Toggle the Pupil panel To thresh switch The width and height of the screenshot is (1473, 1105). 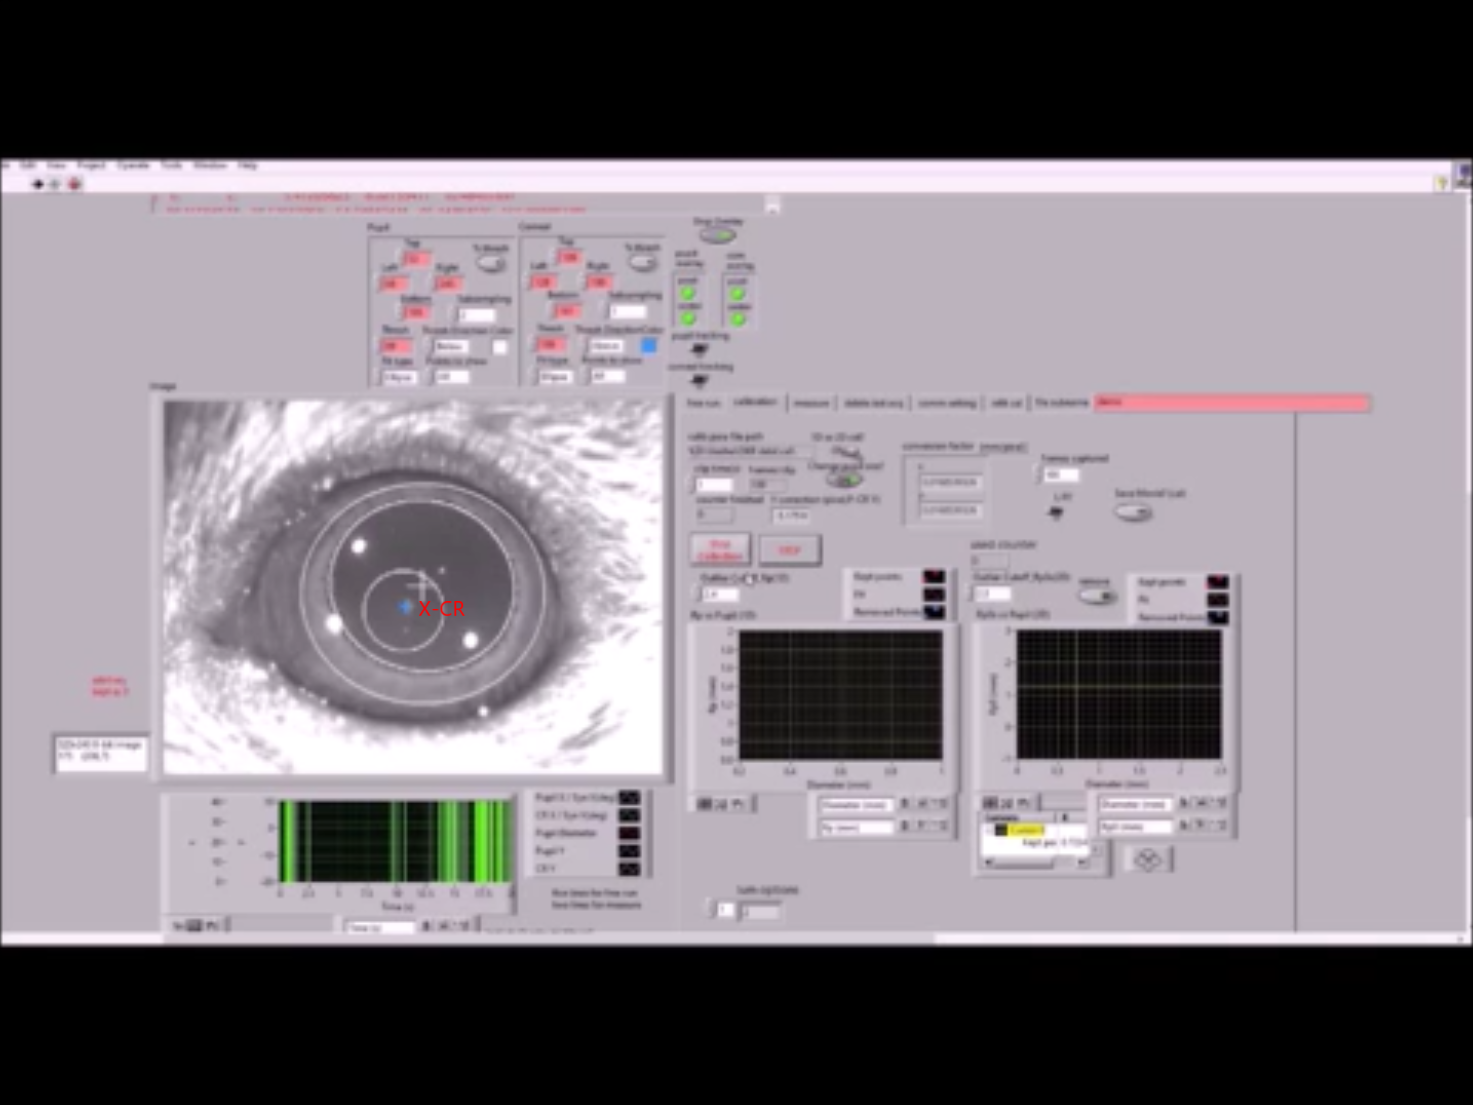[x=490, y=263]
